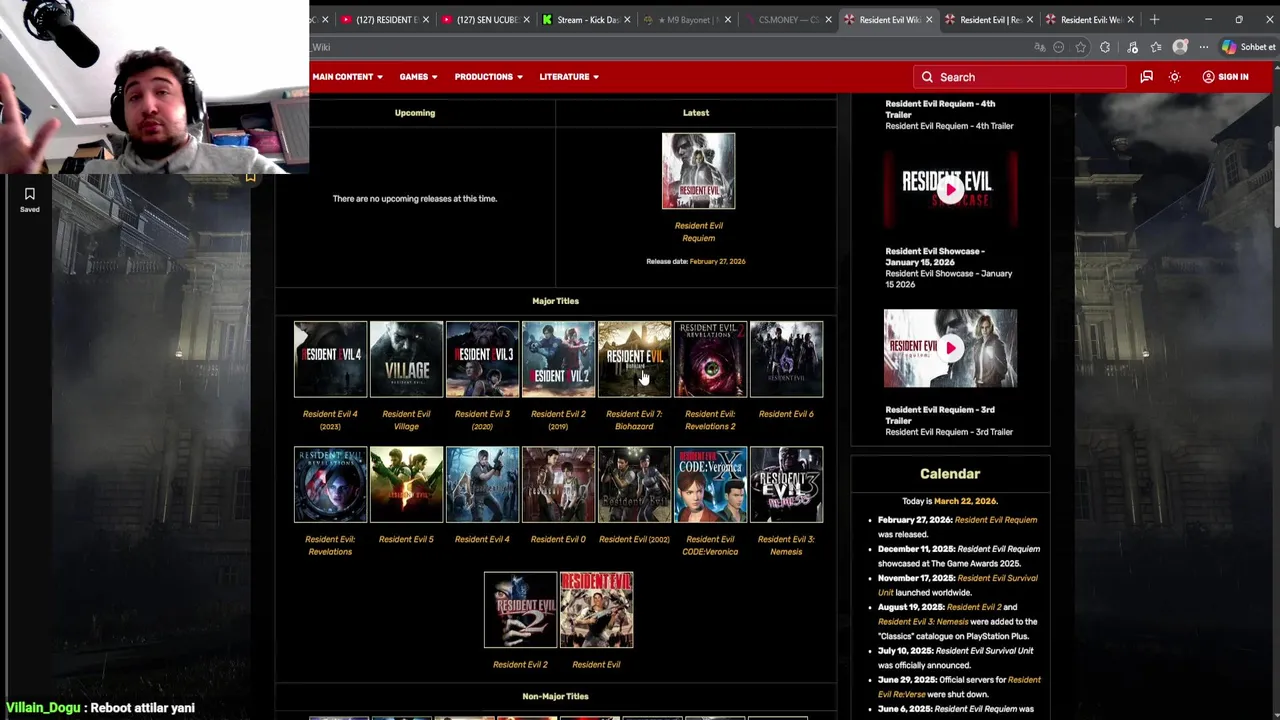1280x720 pixels.
Task: Click the Resident Evil Re:Verse calendar link
Action: [x=958, y=687]
